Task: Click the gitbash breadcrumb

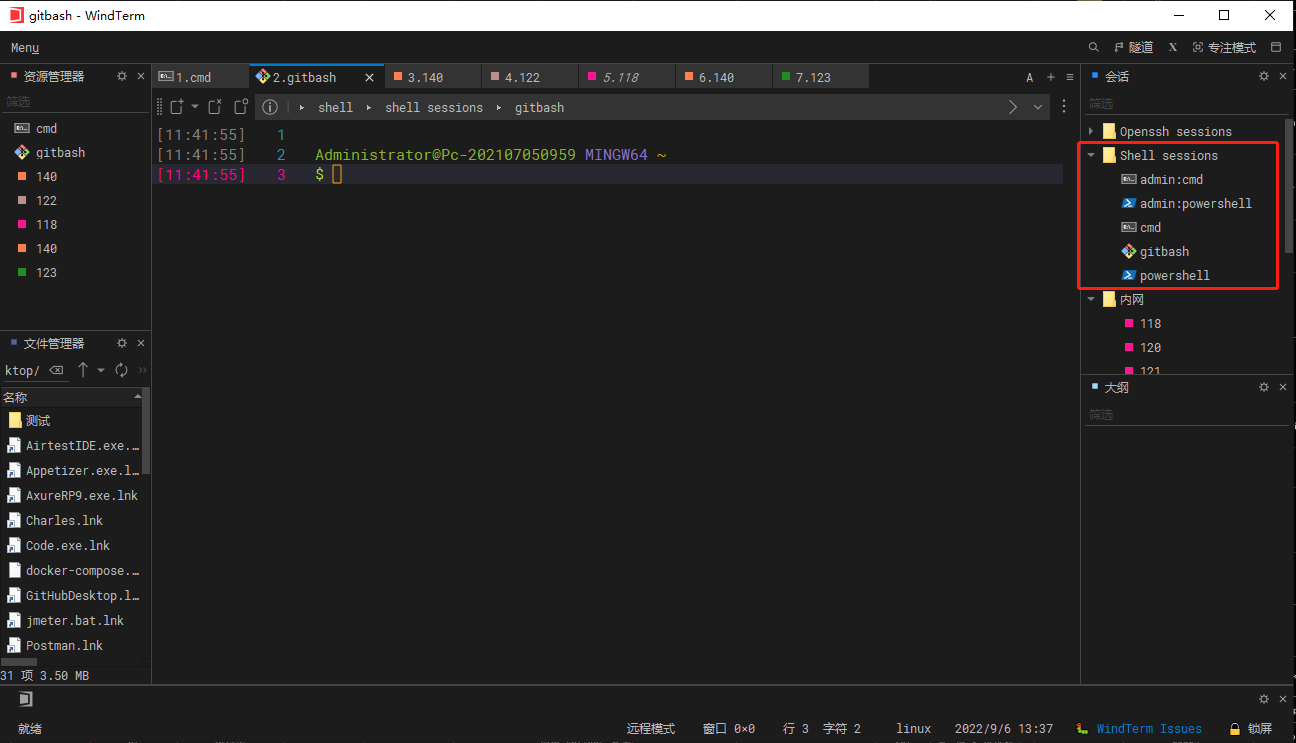Action: tap(540, 107)
